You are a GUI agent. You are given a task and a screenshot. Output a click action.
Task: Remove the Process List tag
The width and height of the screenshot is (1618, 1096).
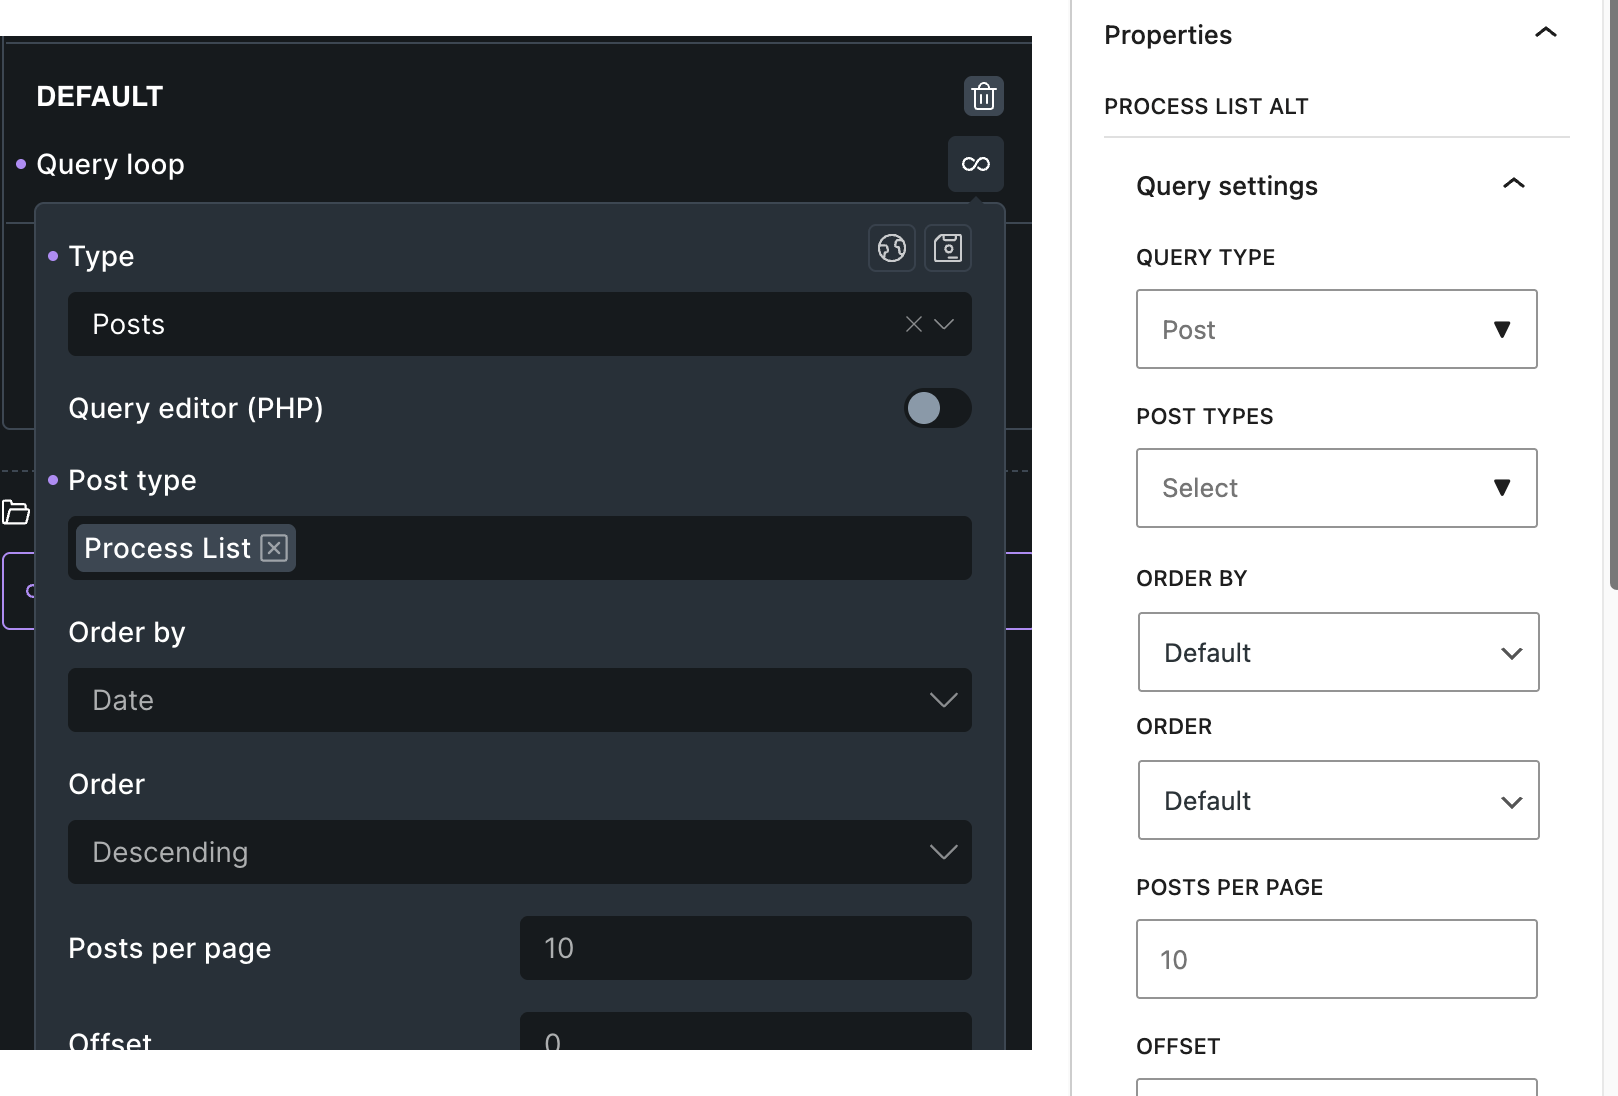(274, 548)
